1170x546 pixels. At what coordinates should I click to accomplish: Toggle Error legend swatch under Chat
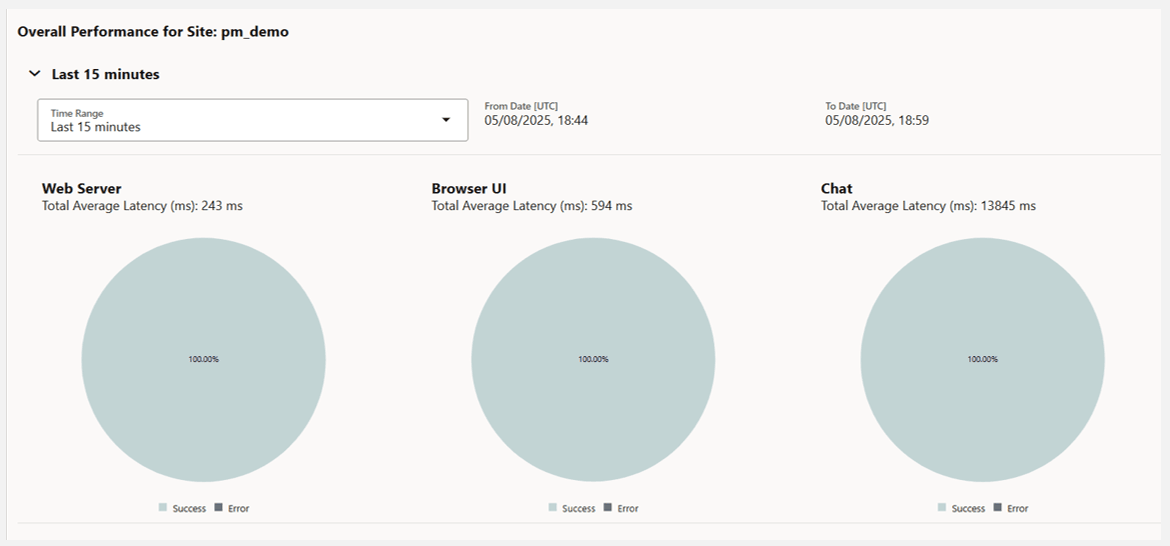tap(998, 507)
